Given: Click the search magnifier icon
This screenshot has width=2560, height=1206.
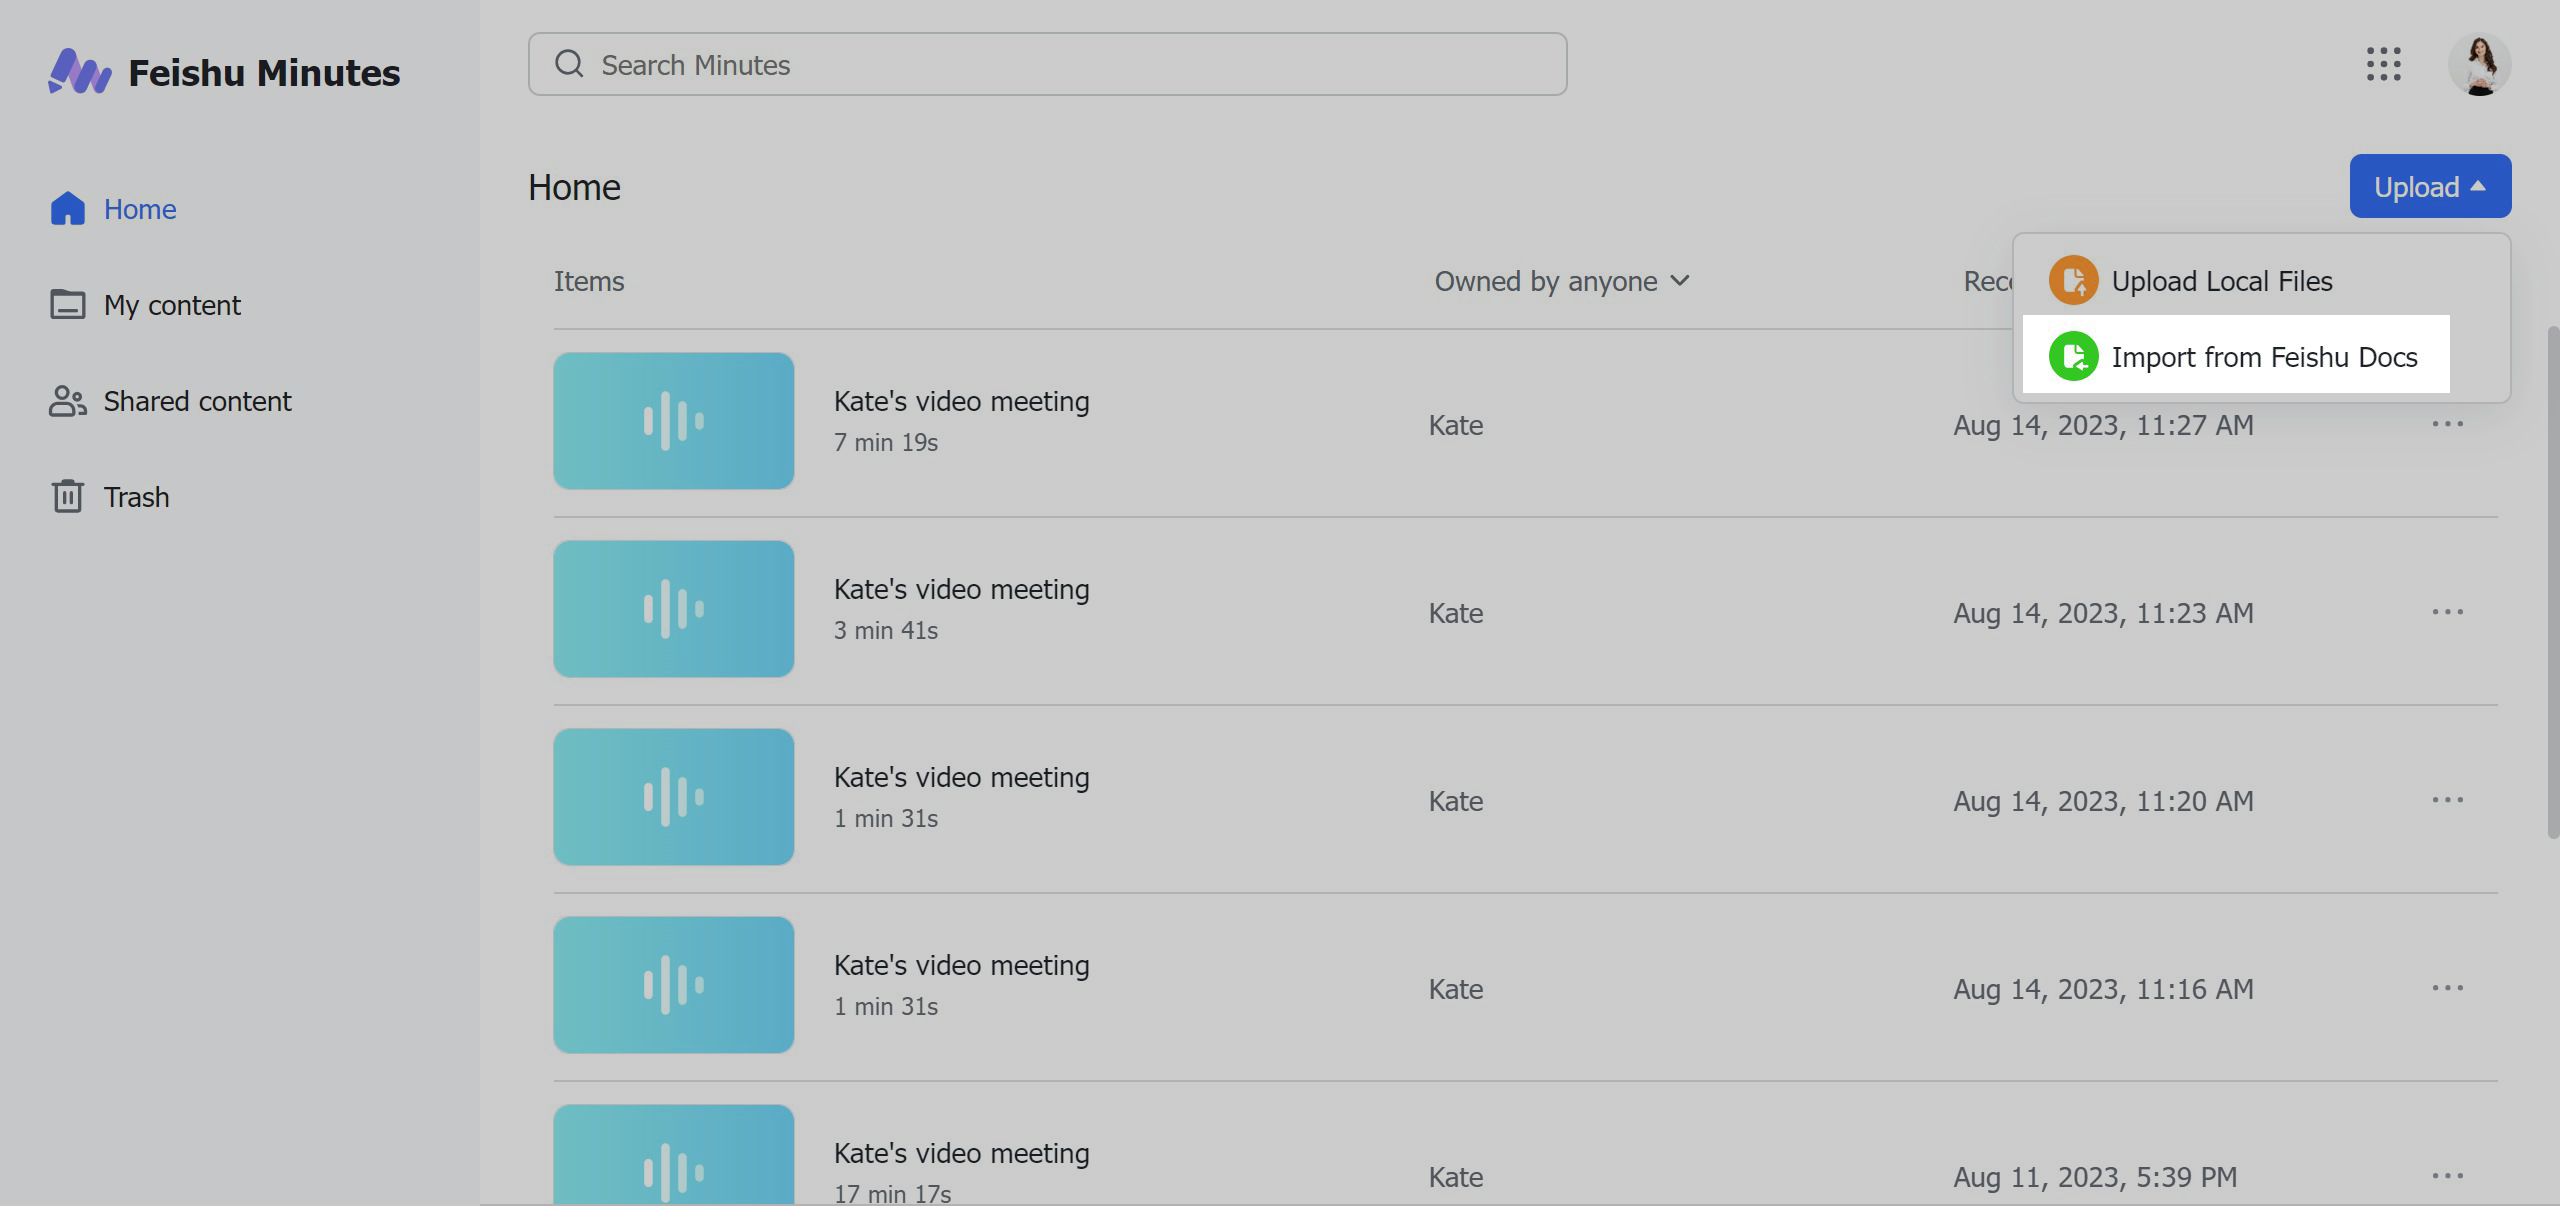Looking at the screenshot, I should [570, 63].
